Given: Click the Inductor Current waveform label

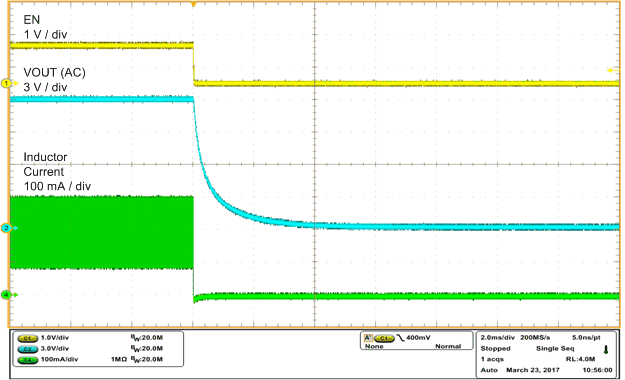Looking at the screenshot, I should [x=45, y=164].
